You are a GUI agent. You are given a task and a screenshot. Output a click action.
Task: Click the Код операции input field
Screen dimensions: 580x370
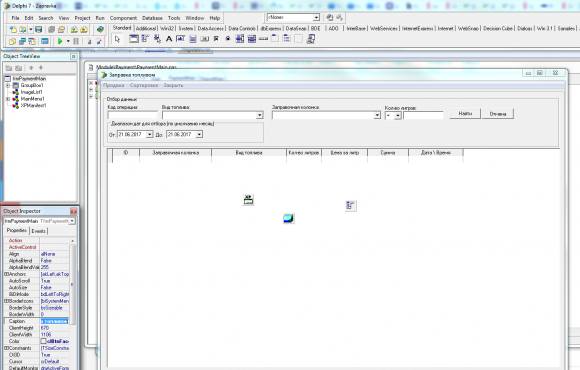[132, 115]
